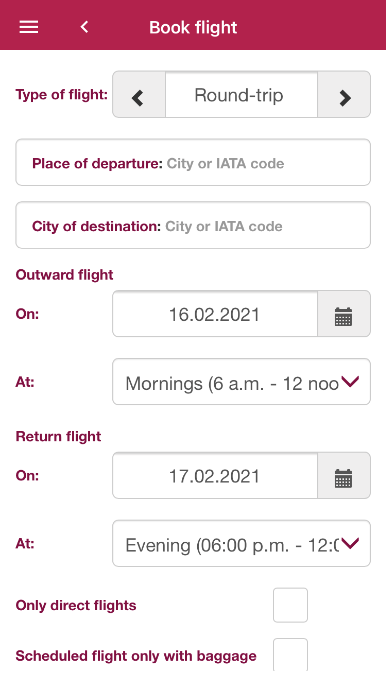
Task: Open the hamburger menu
Action: tap(29, 27)
